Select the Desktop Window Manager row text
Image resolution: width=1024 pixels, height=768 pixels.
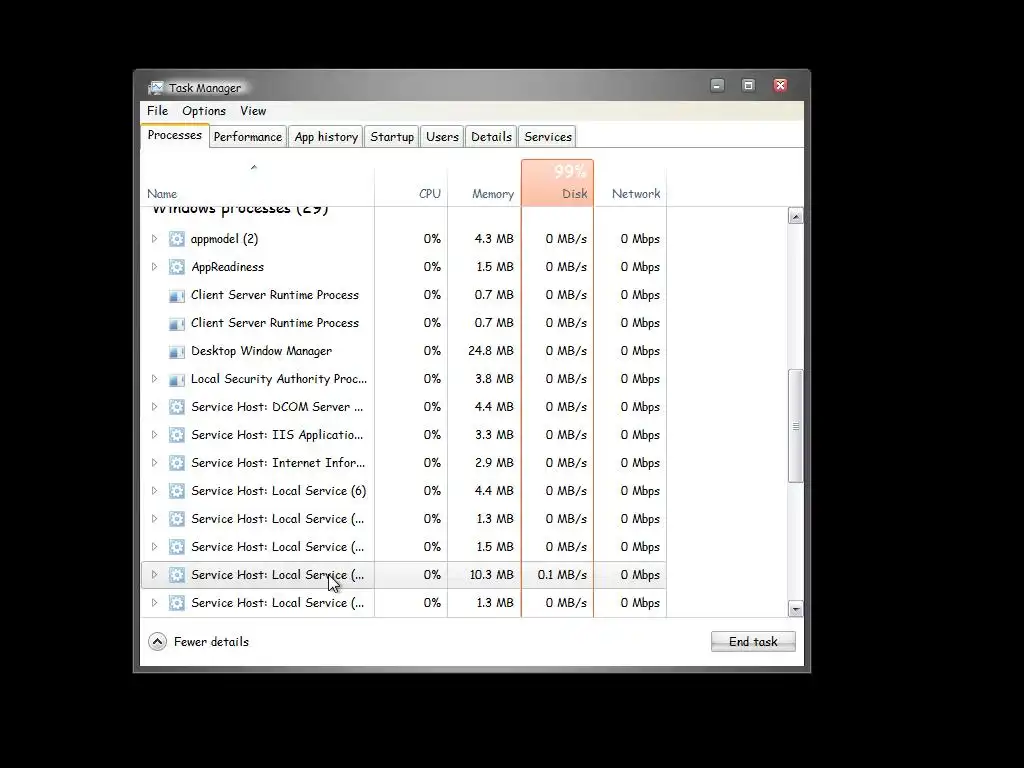pos(261,351)
